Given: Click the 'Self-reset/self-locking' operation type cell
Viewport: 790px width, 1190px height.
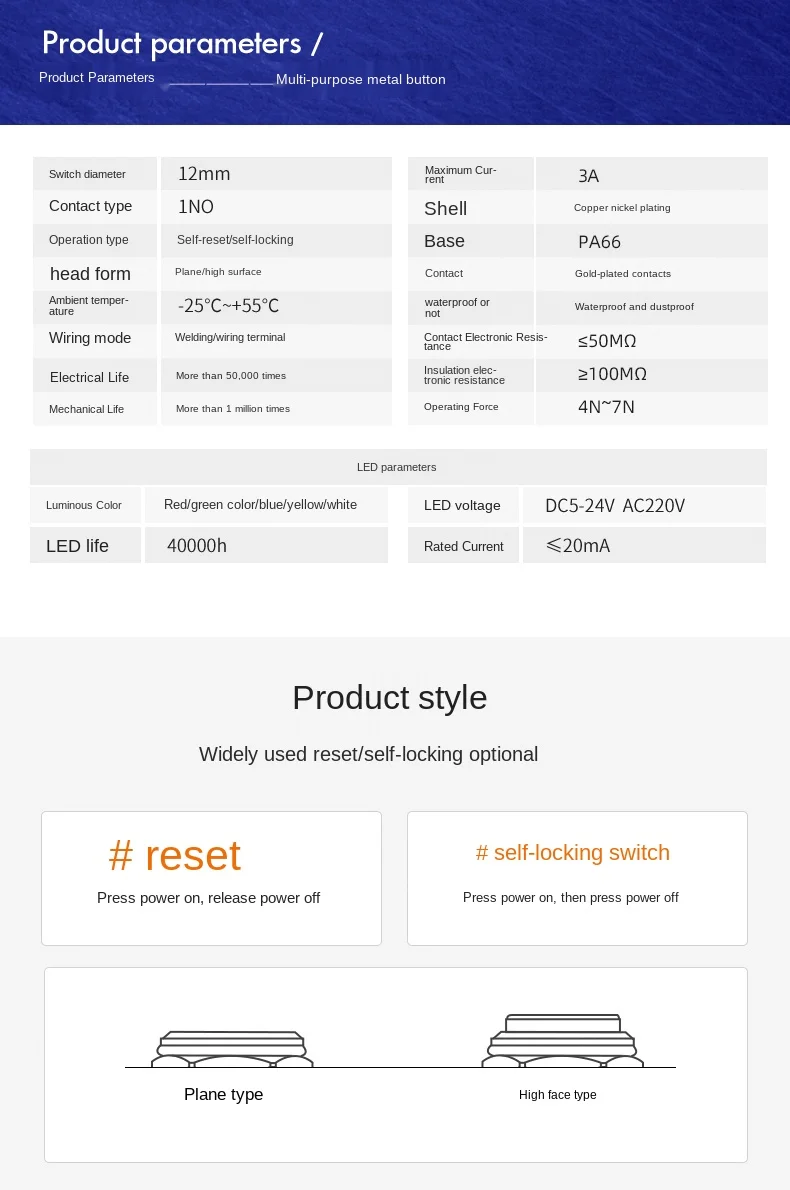Looking at the screenshot, I should (x=276, y=240).
